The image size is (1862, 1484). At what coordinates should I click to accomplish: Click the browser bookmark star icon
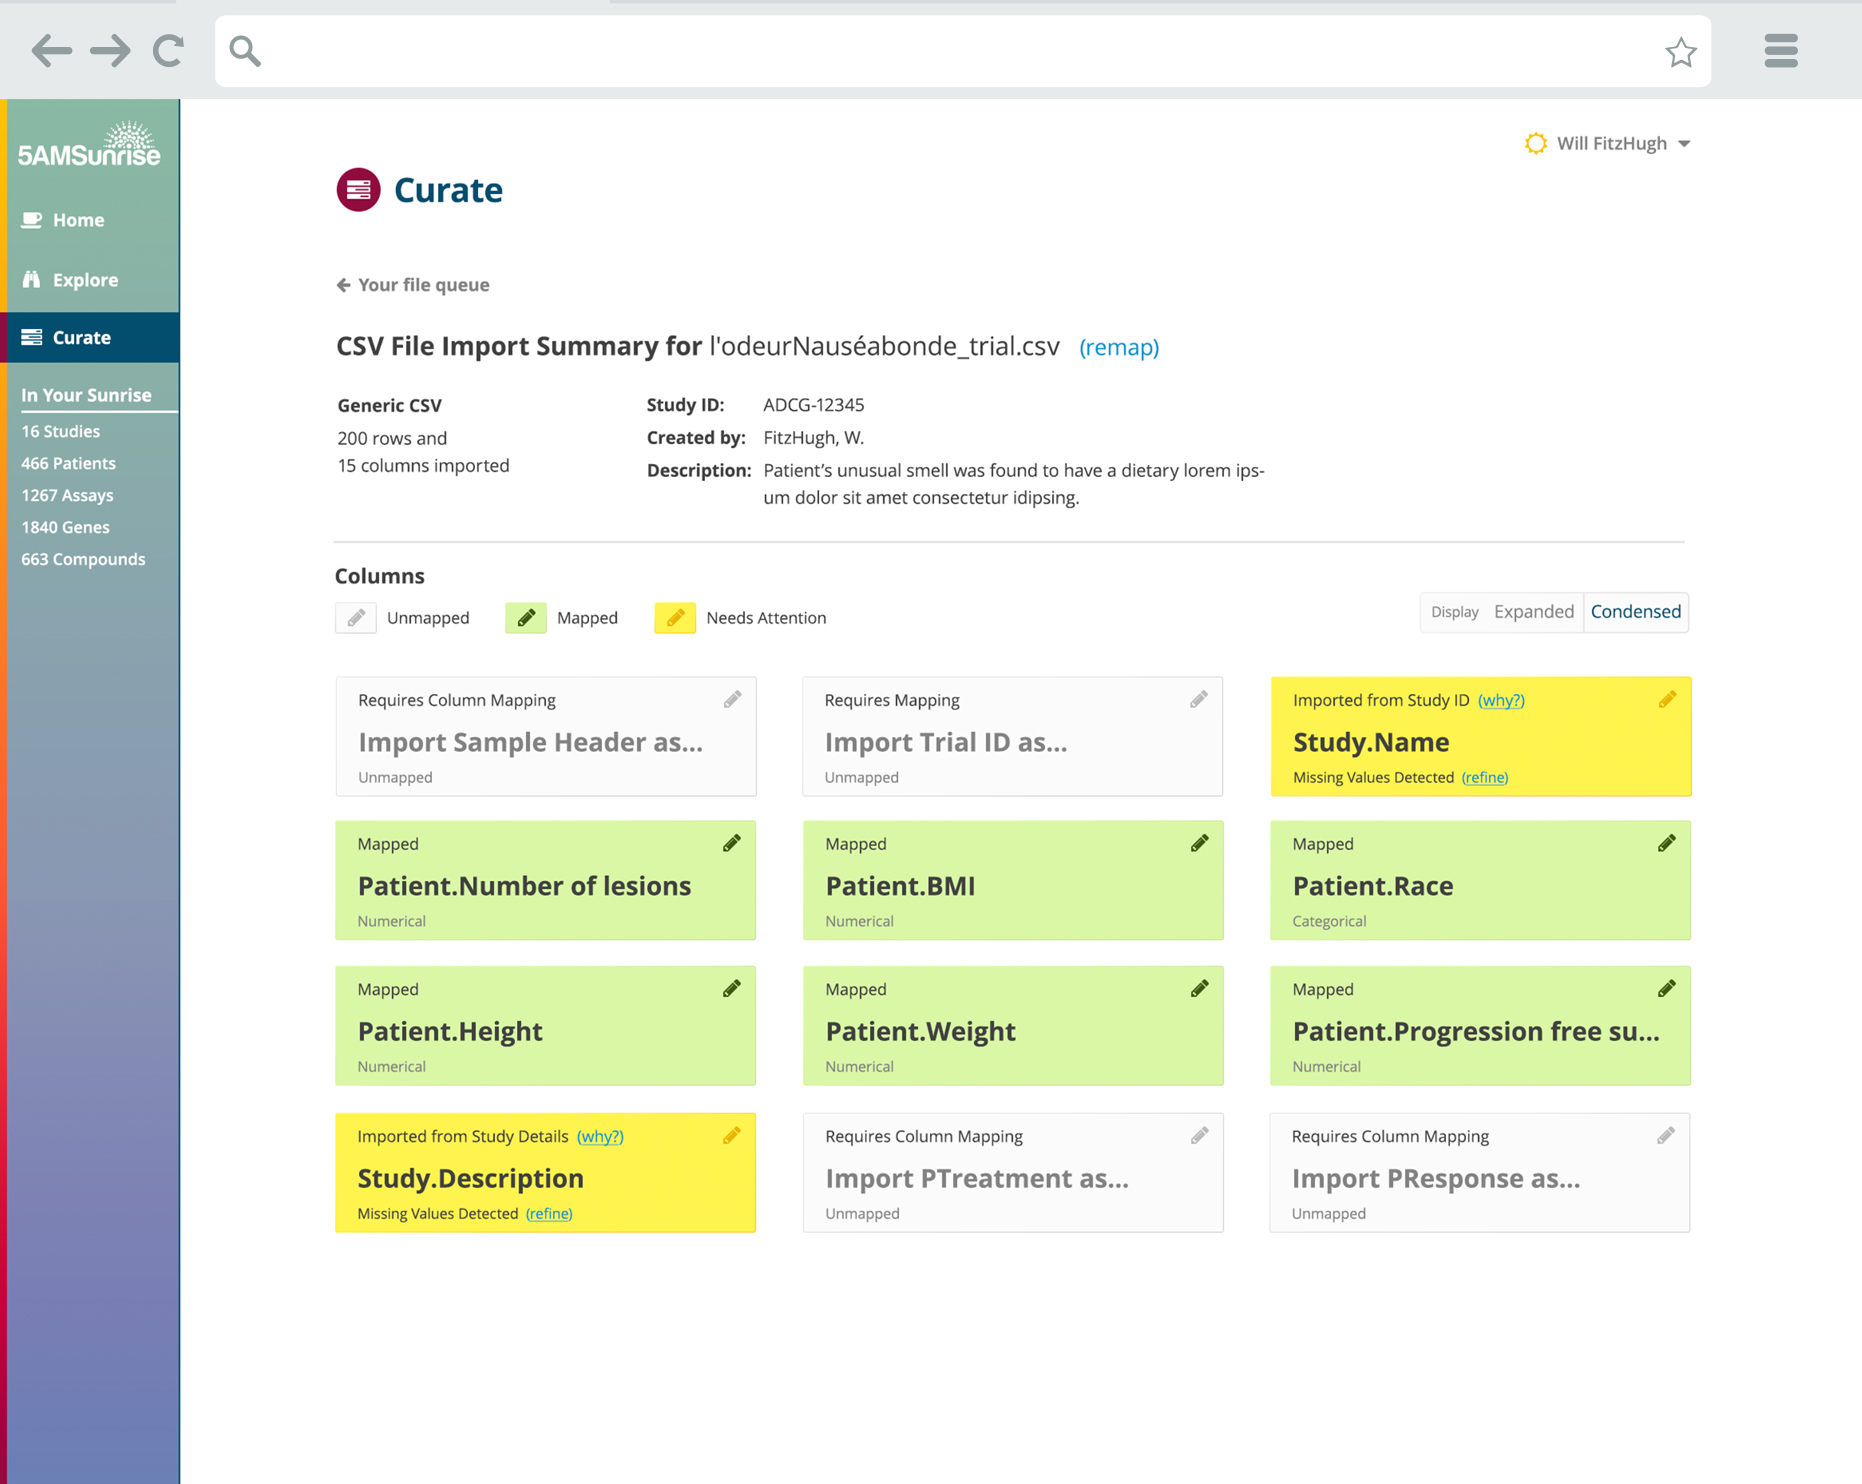coord(1680,52)
